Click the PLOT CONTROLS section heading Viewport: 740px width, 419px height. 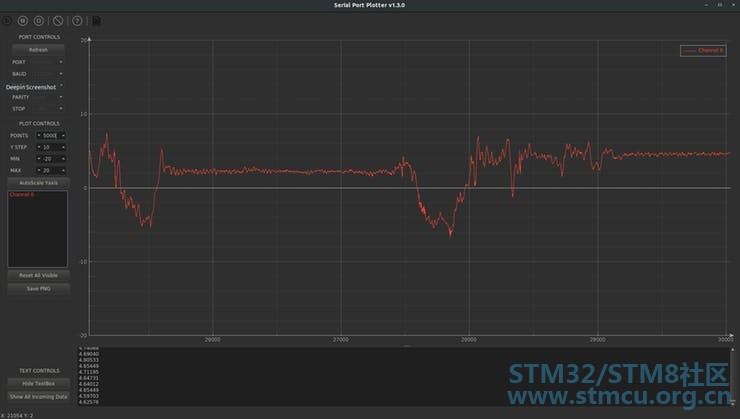pyautogui.click(x=39, y=124)
